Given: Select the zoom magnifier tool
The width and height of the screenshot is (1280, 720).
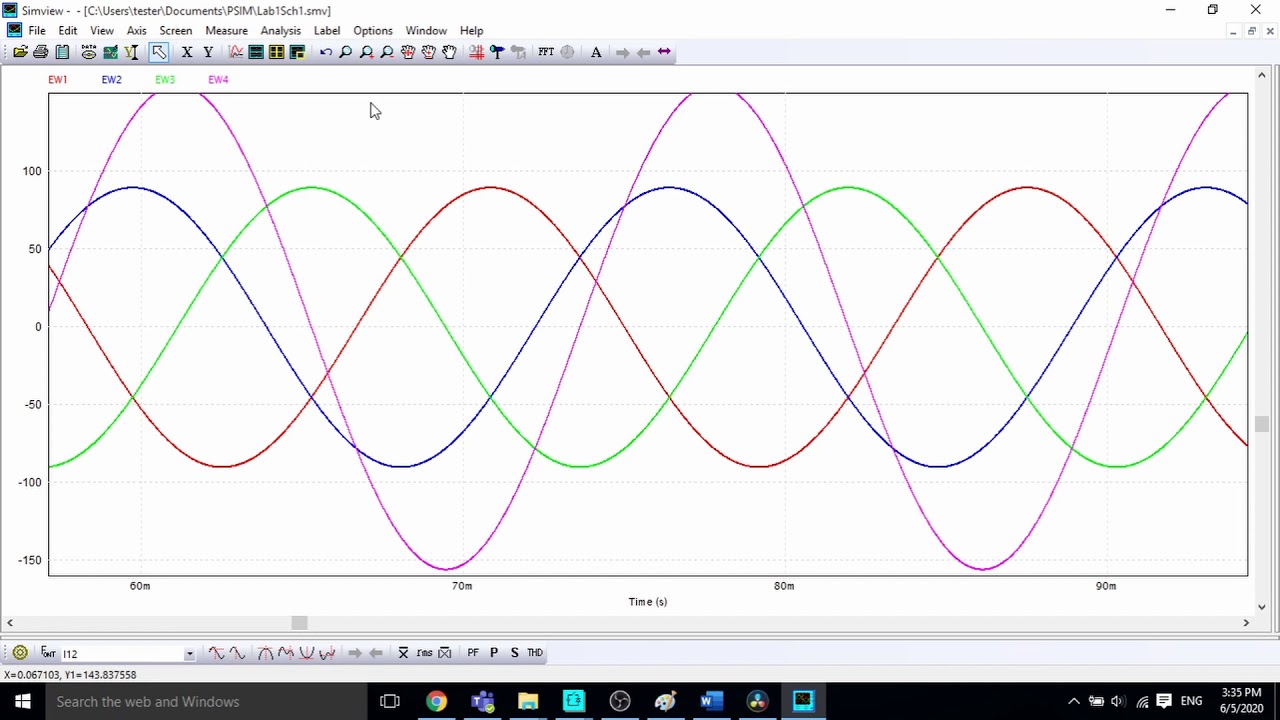Looking at the screenshot, I should click(345, 52).
